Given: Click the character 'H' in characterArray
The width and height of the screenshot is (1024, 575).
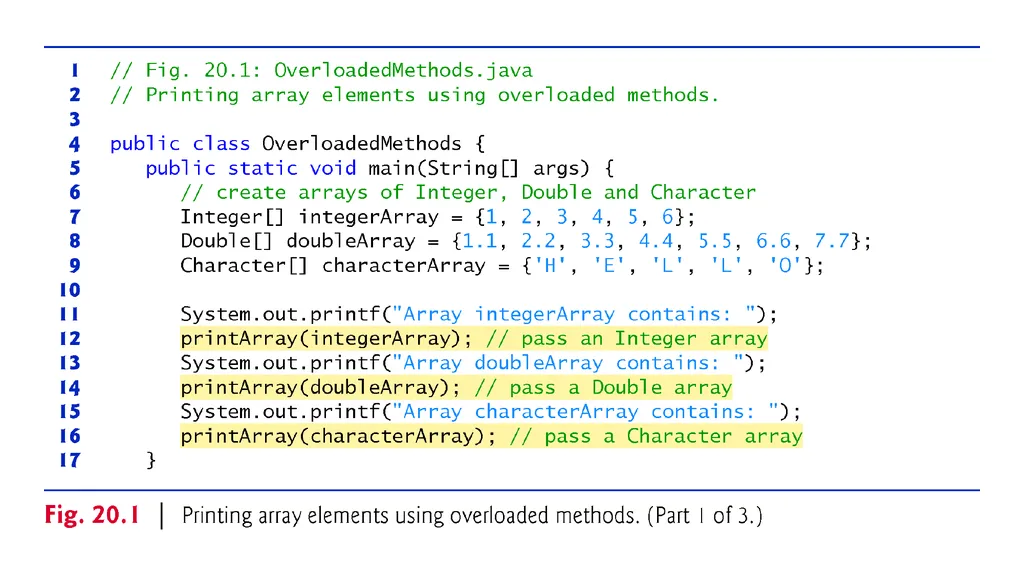Looking at the screenshot, I should (x=550, y=266).
